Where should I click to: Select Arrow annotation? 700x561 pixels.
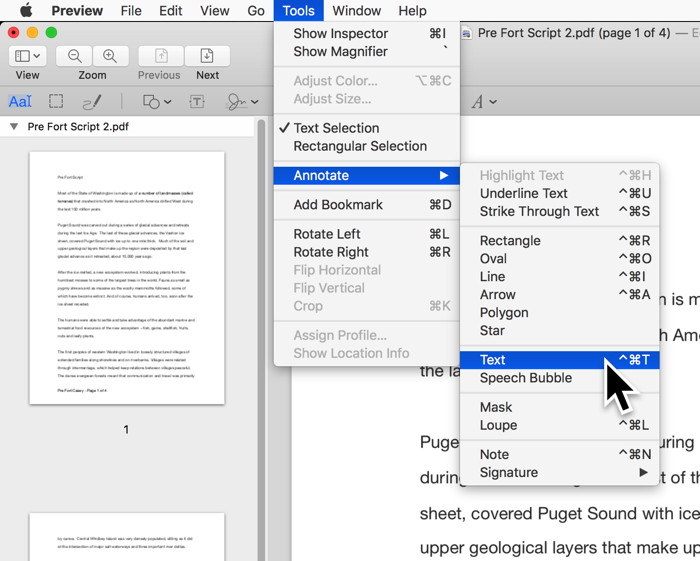coord(559,295)
